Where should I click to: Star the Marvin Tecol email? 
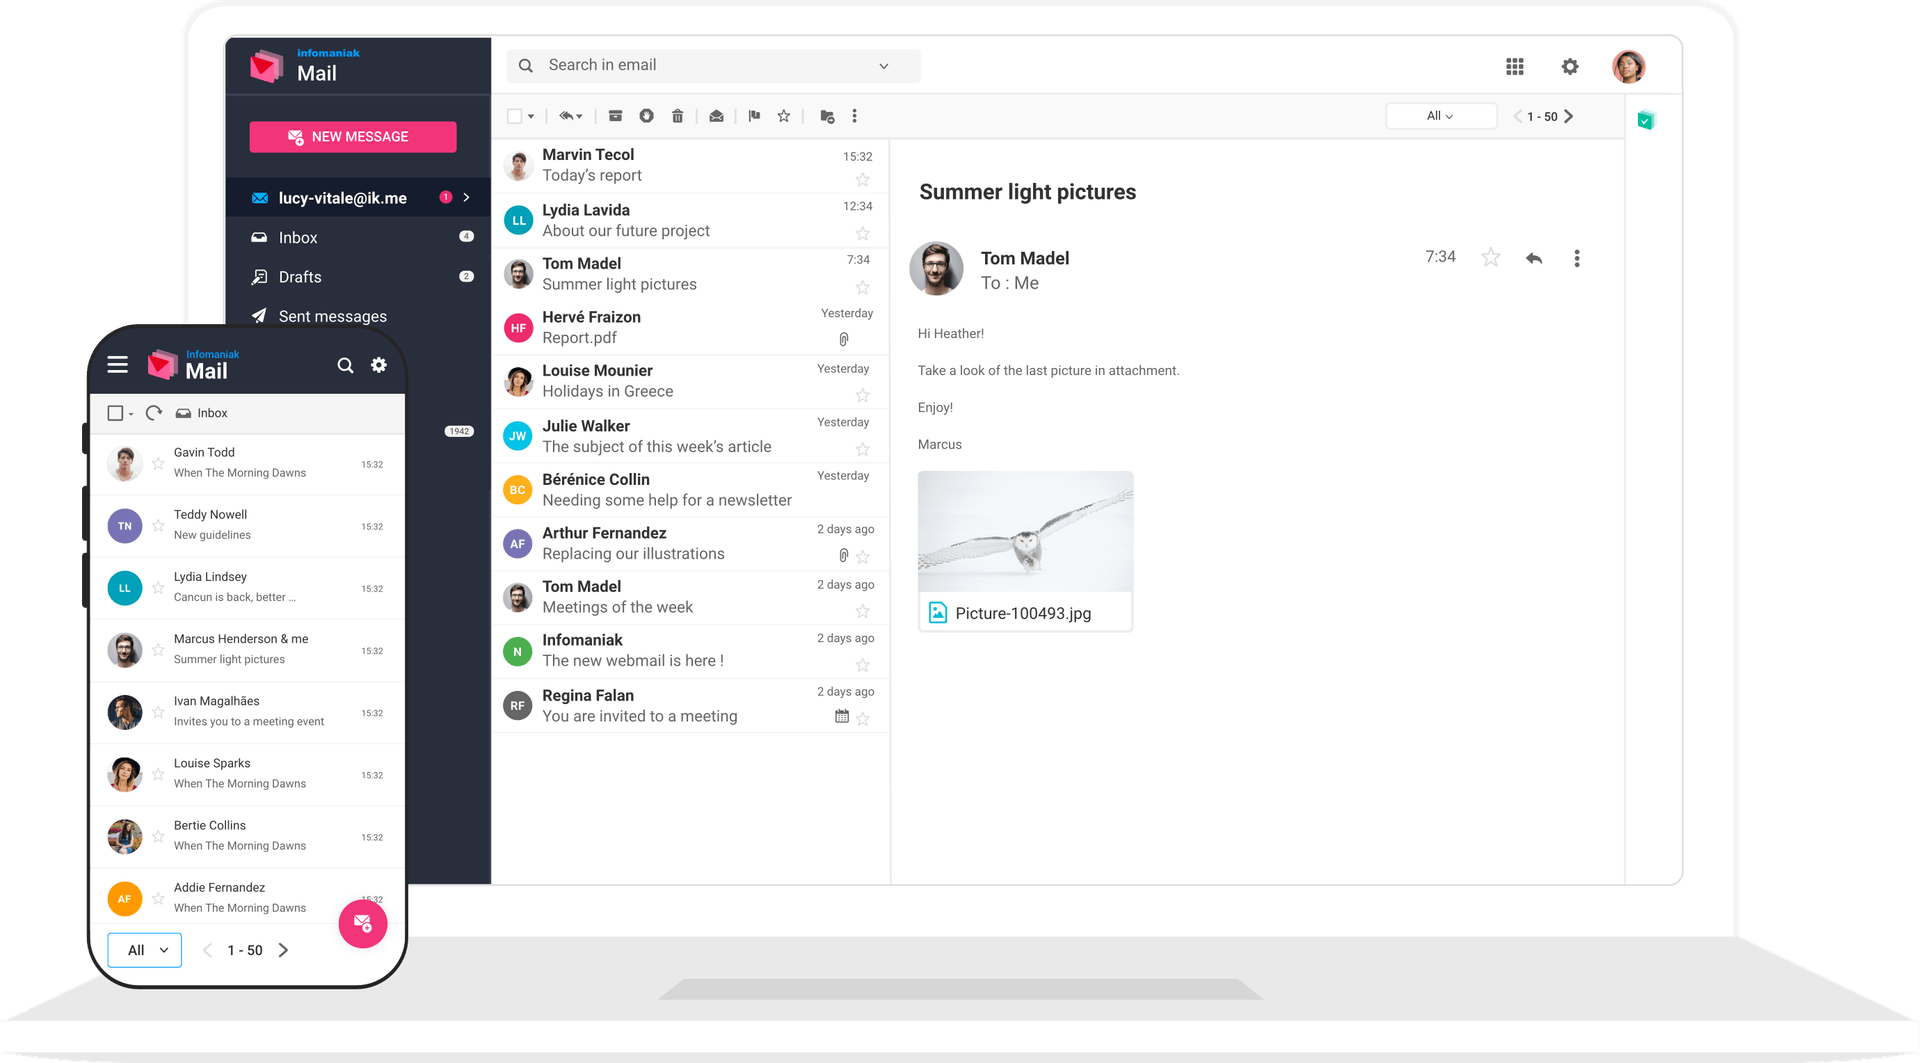(x=862, y=180)
